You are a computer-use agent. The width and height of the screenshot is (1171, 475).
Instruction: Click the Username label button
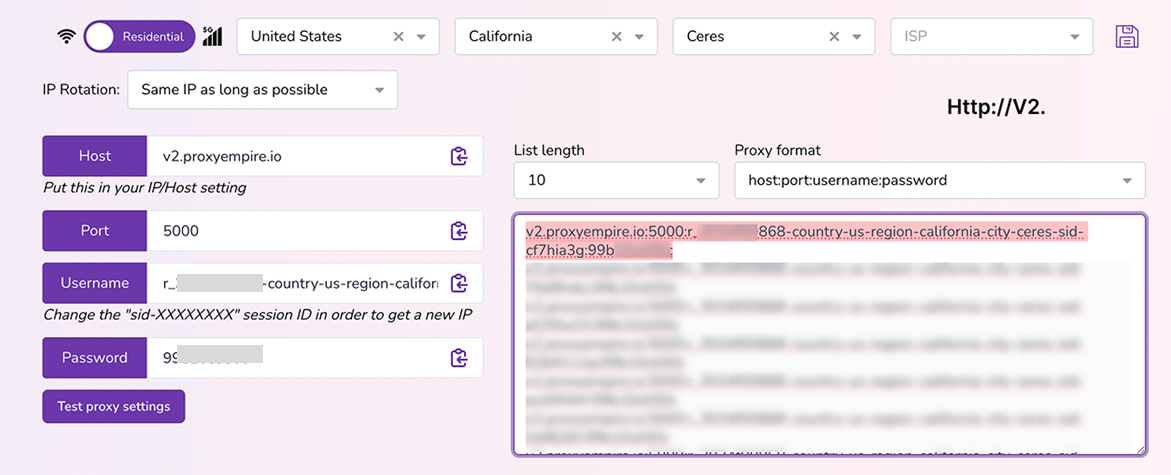pyautogui.click(x=95, y=283)
